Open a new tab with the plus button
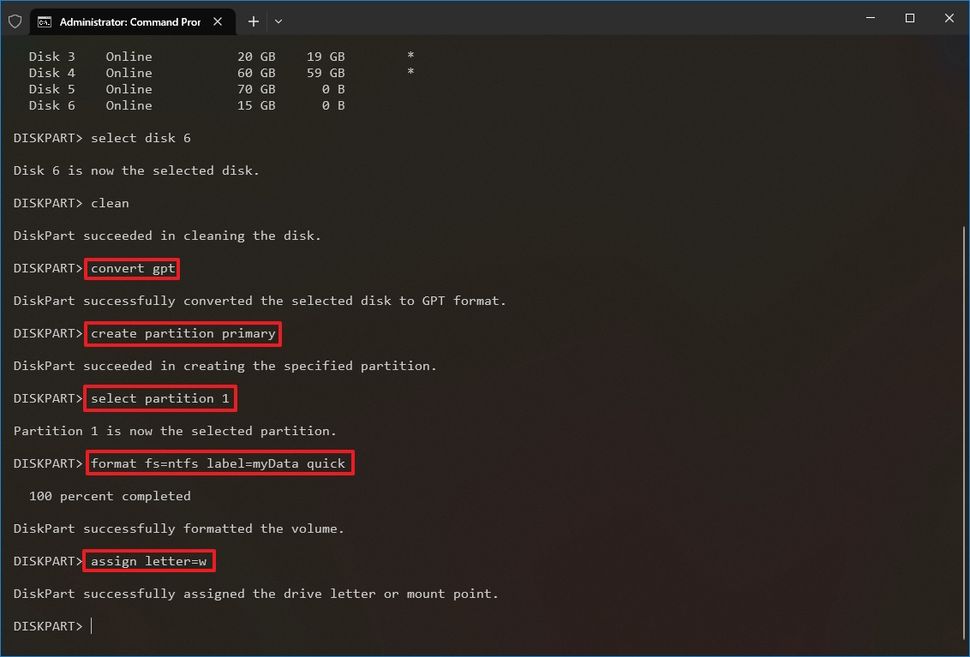The width and height of the screenshot is (970, 657). [x=253, y=20]
